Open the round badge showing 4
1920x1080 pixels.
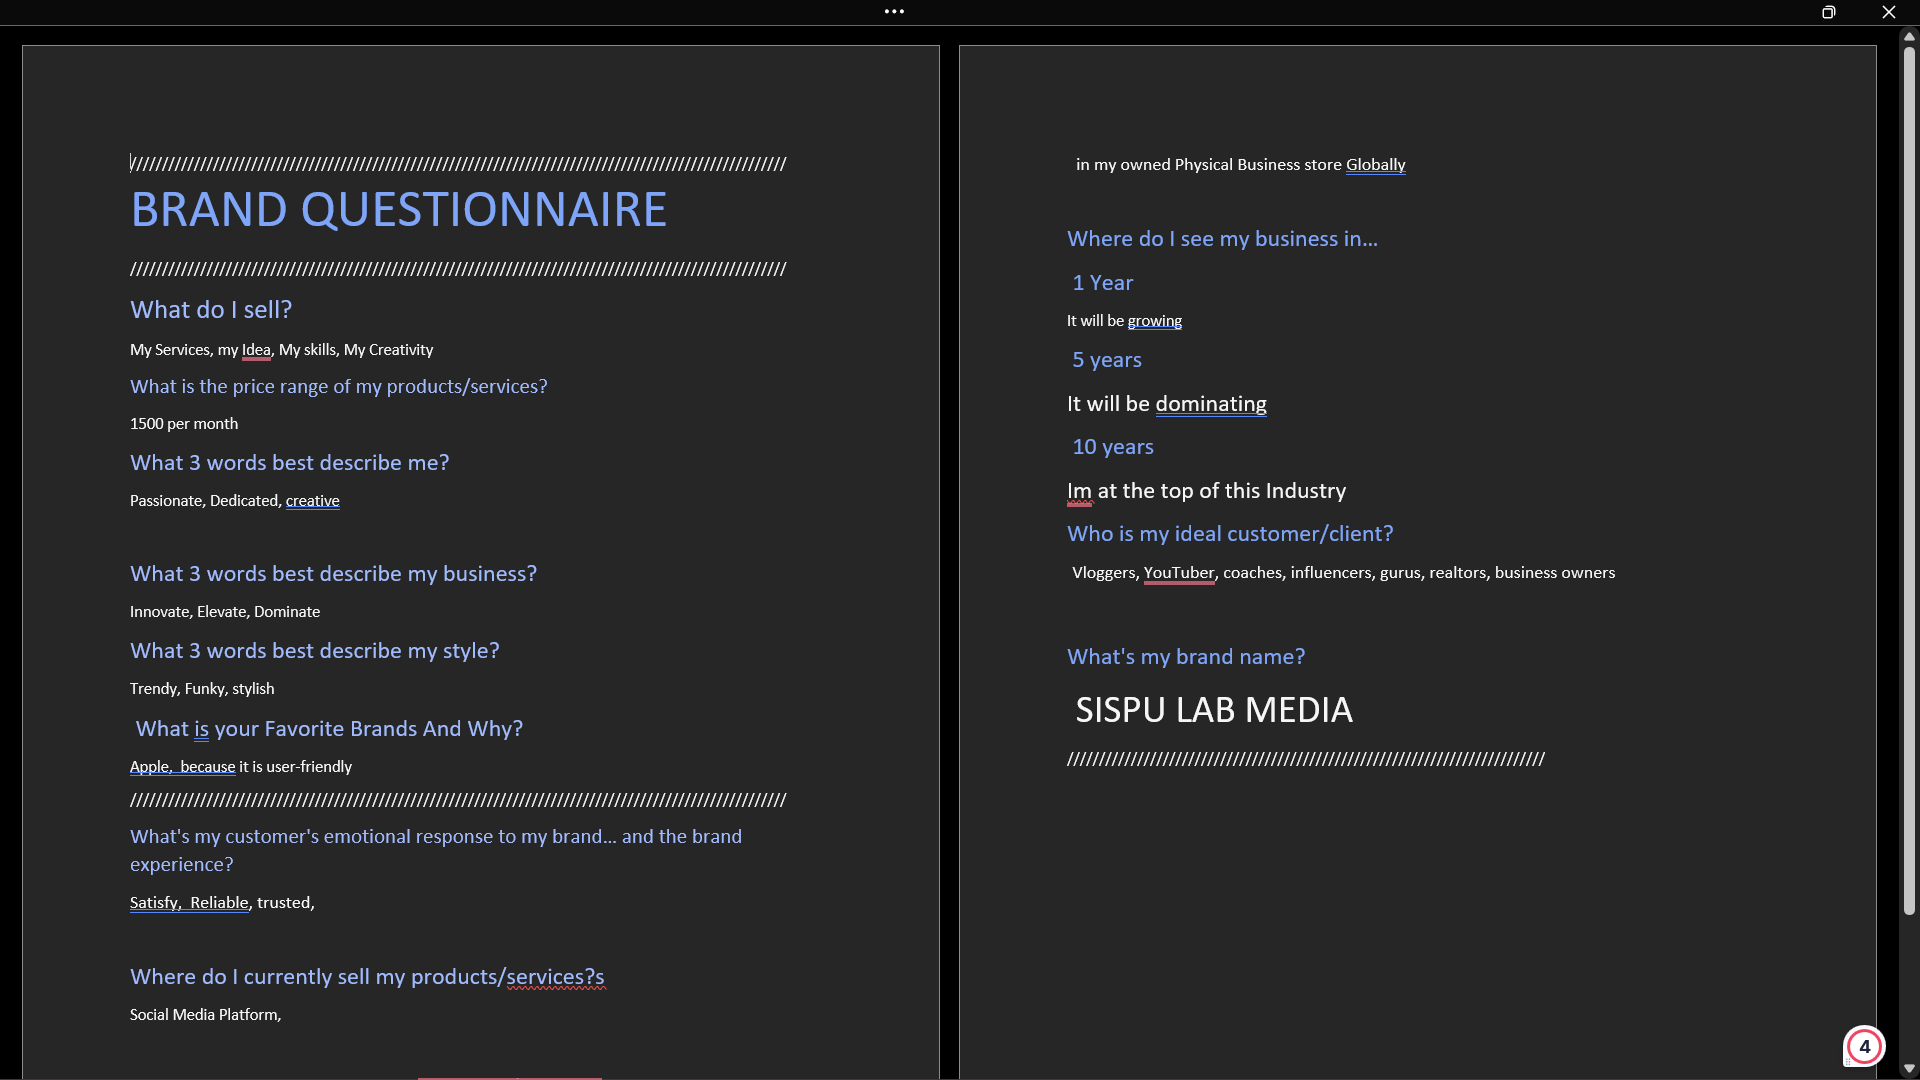tap(1864, 1047)
